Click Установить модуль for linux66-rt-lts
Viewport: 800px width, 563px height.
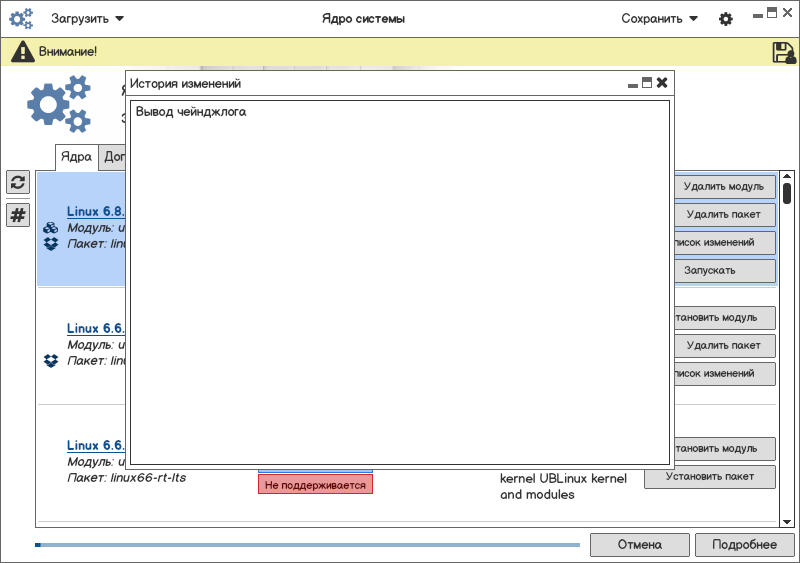(x=724, y=449)
